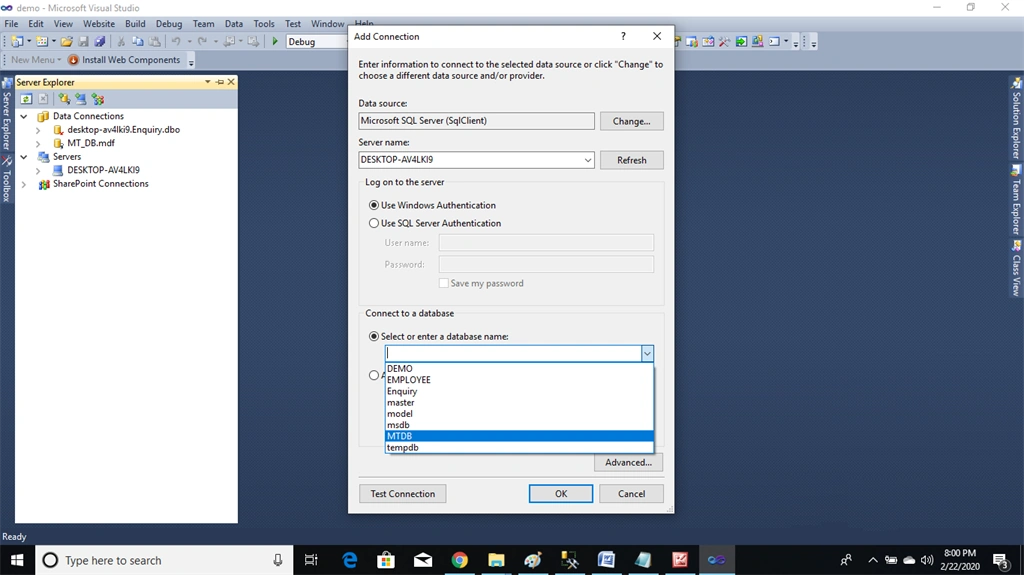Viewport: 1024px width, 575px height.
Task: Open Build menu
Action: tap(135, 24)
